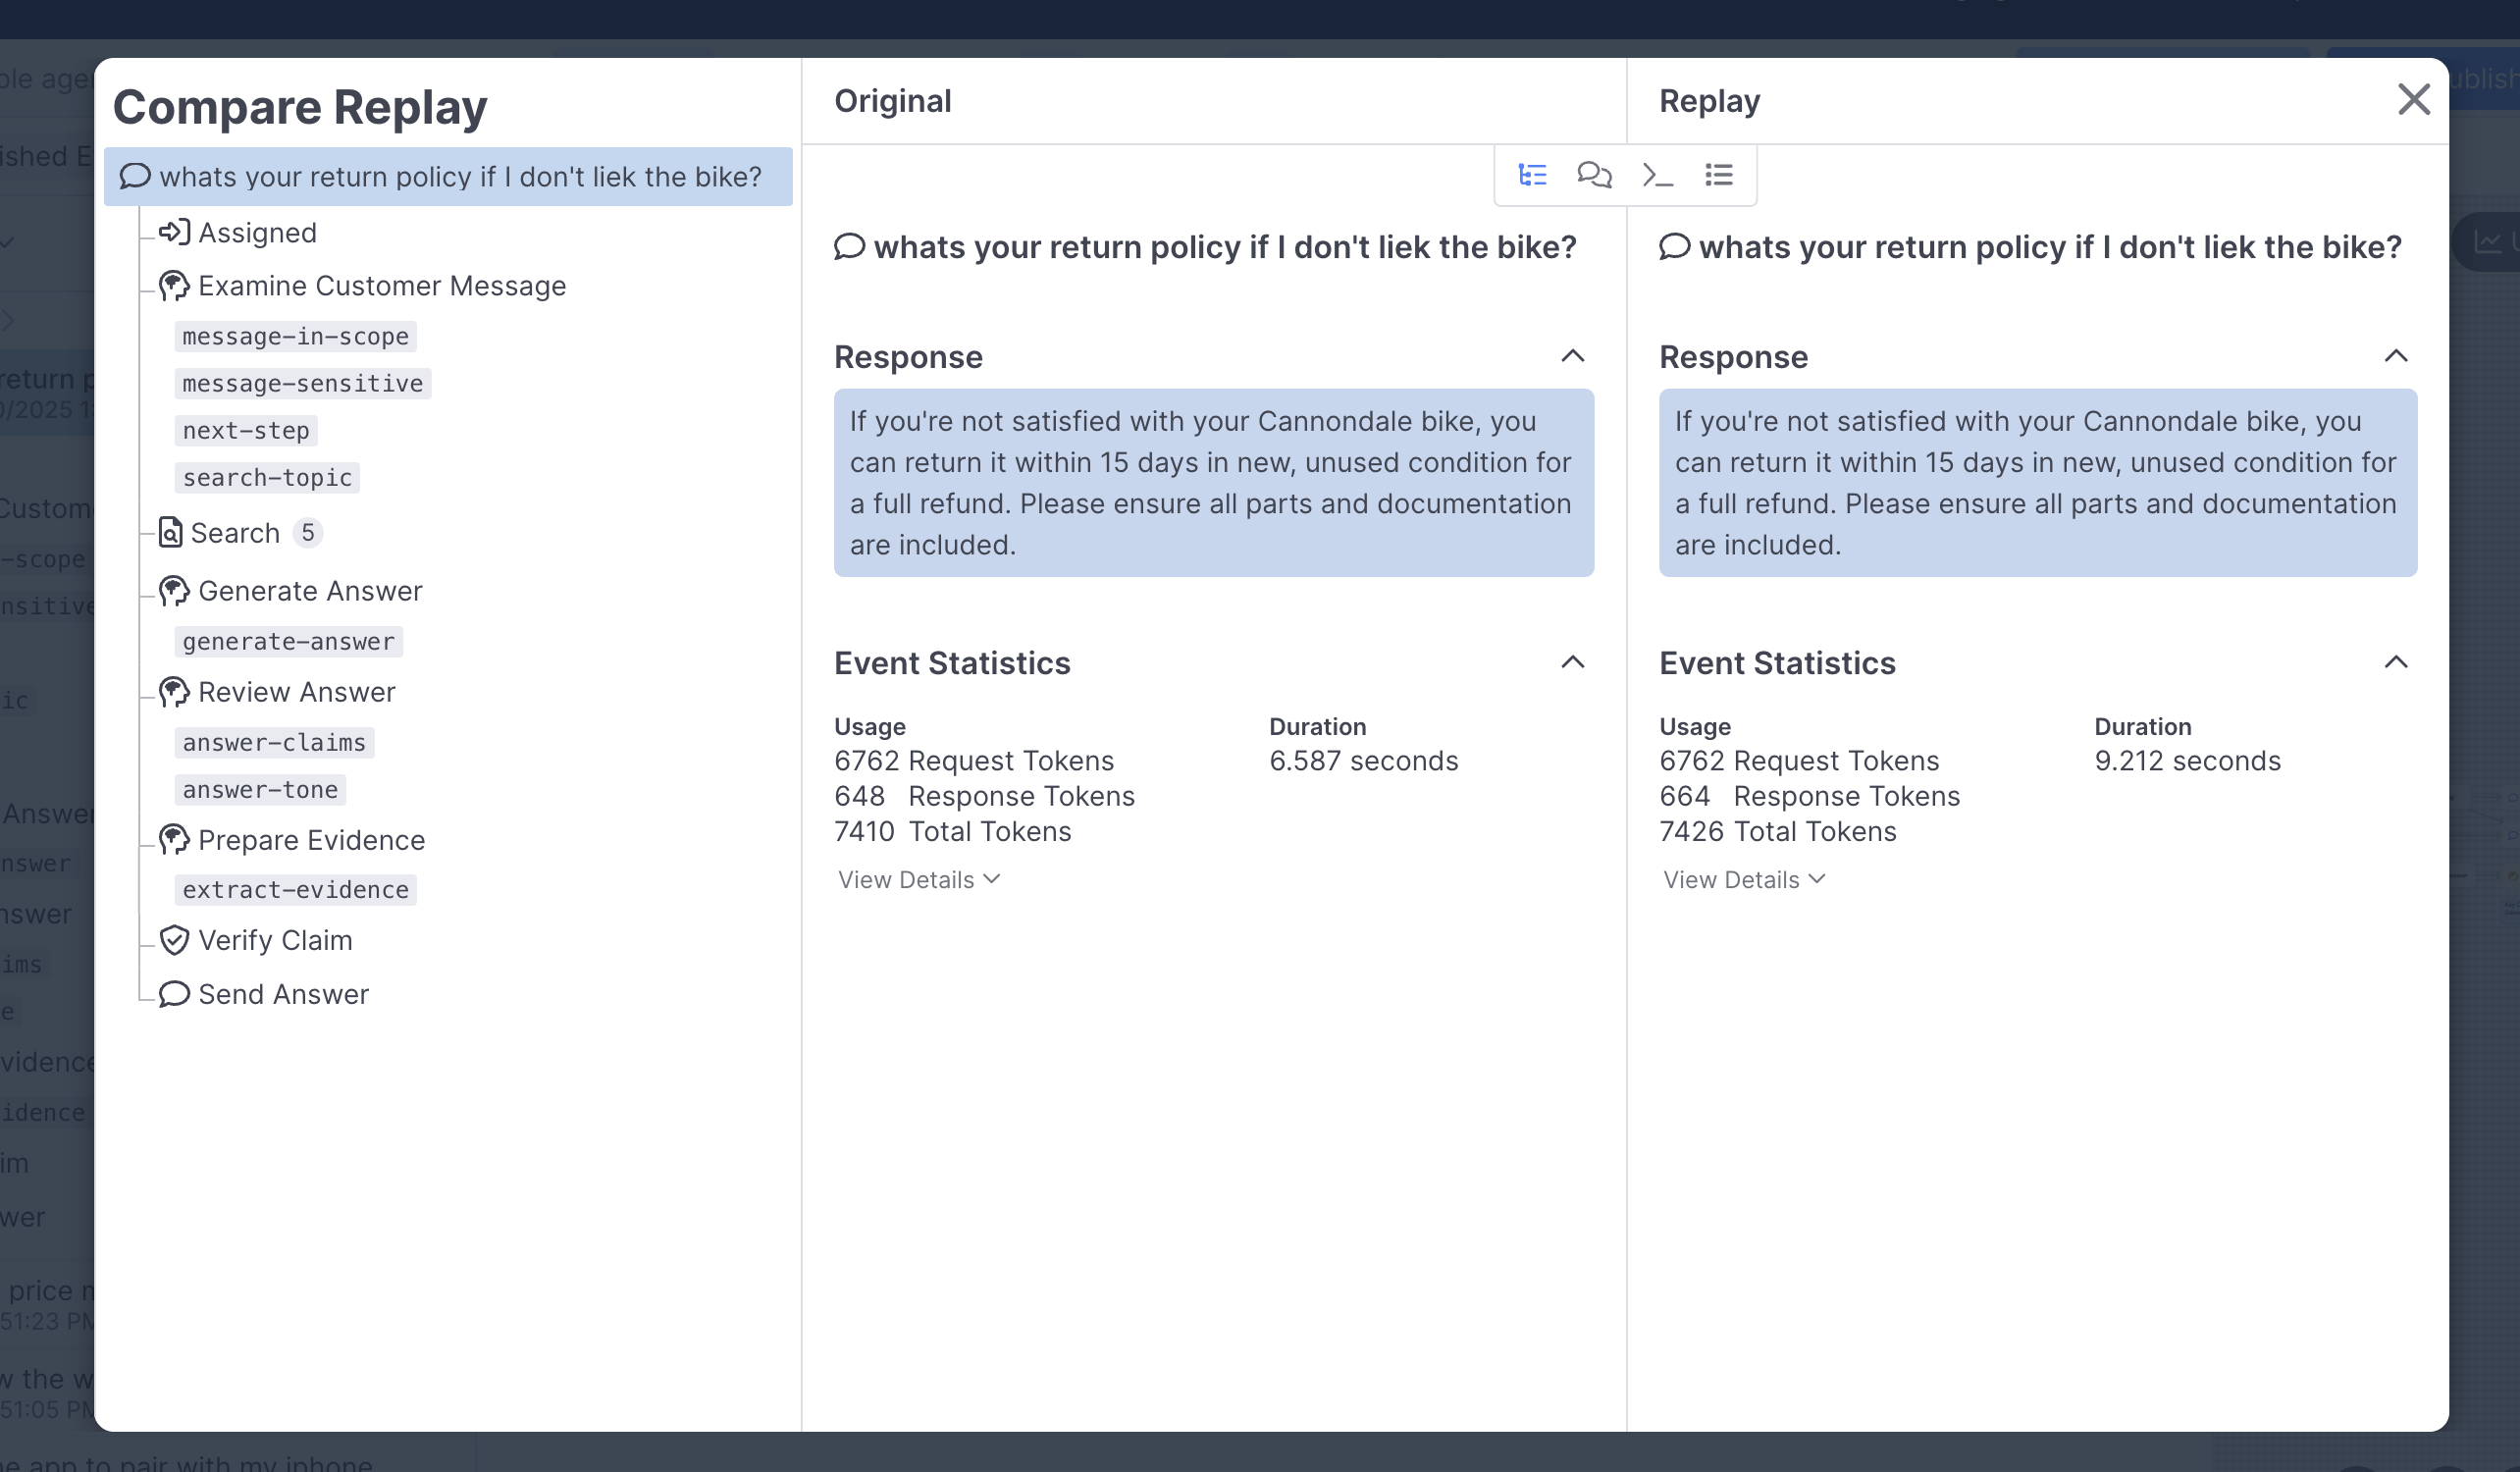Collapse Original Event Statistics section
The height and width of the screenshot is (1472, 2520).
1572,662
